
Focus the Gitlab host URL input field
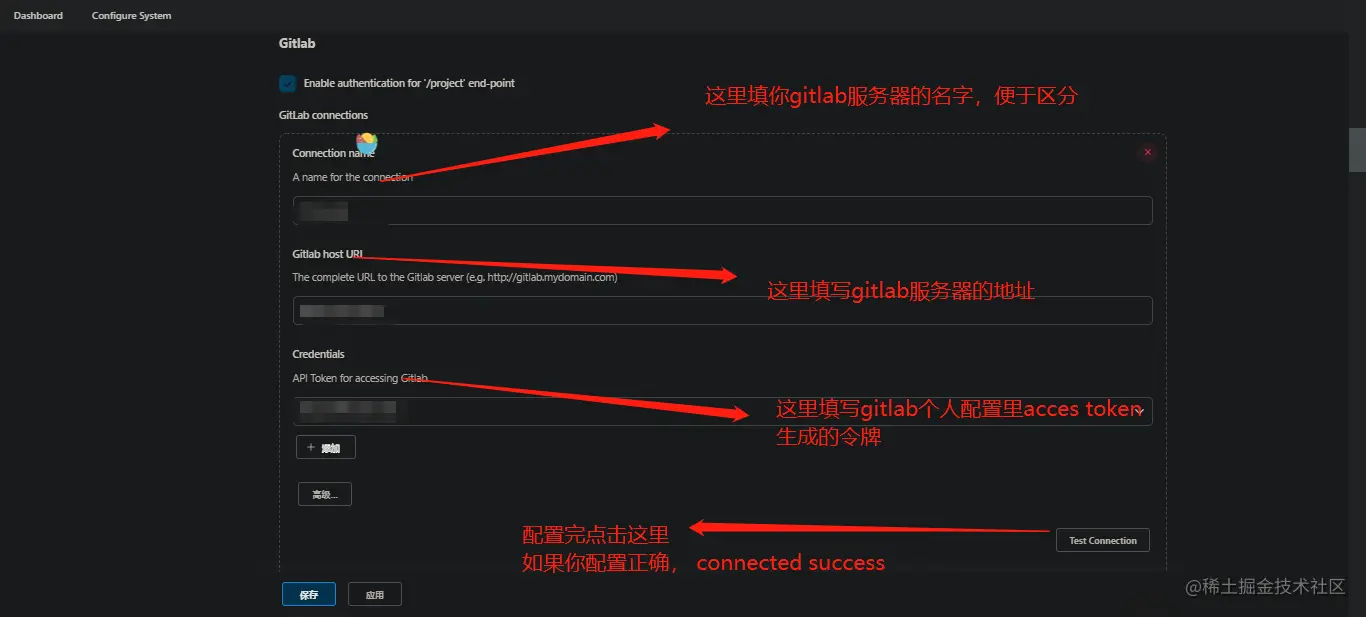pyautogui.click(x=722, y=310)
